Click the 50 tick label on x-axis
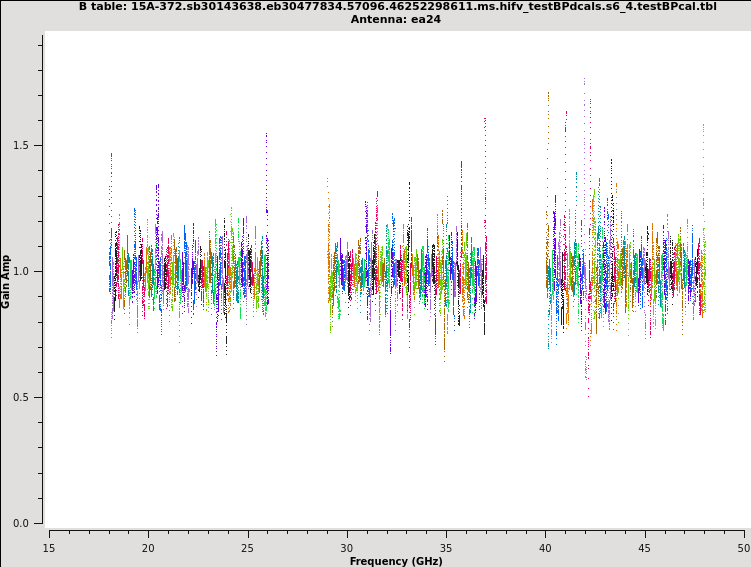Screen dimensions: 751x567 743,547
